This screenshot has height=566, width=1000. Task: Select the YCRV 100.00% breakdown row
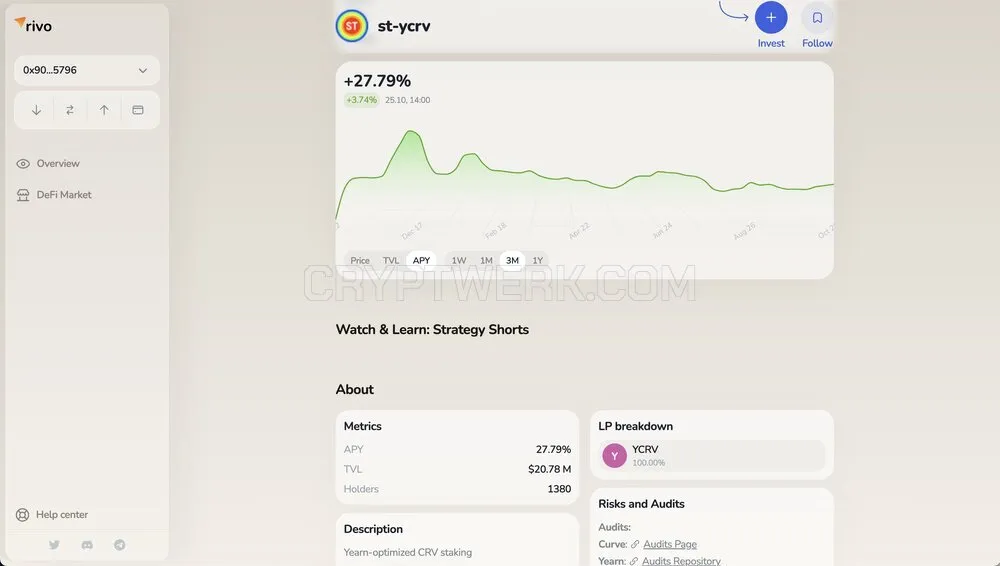pyautogui.click(x=712, y=456)
